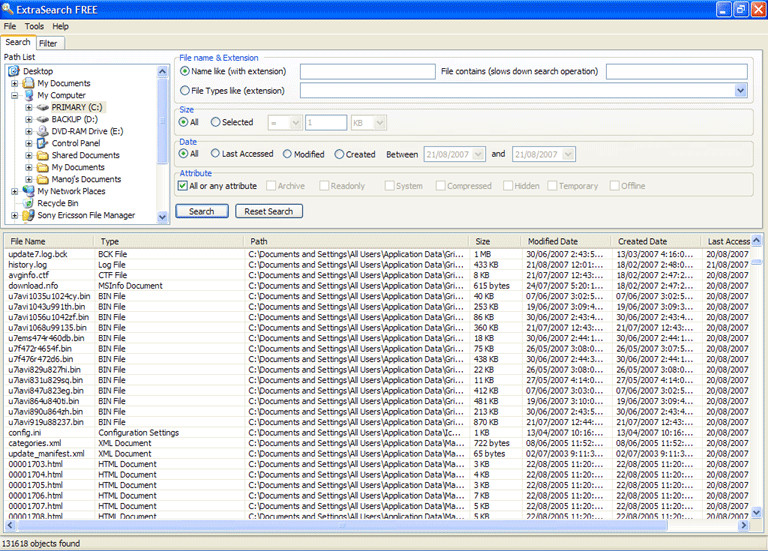Click the results horizontal scrollbar thumb
The height and width of the screenshot is (551, 768).
pyautogui.click(x=341, y=525)
